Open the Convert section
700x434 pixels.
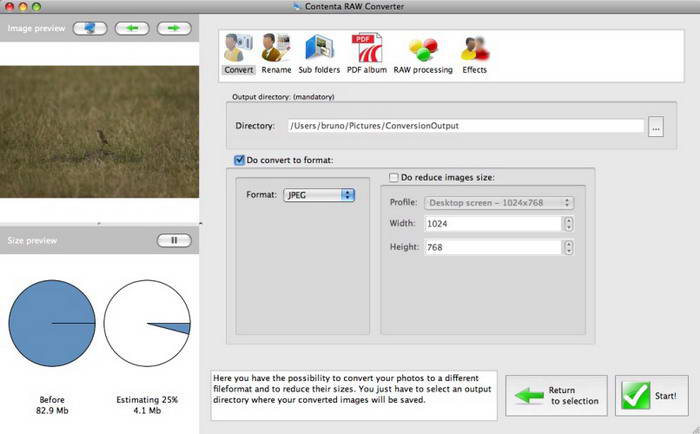238,54
